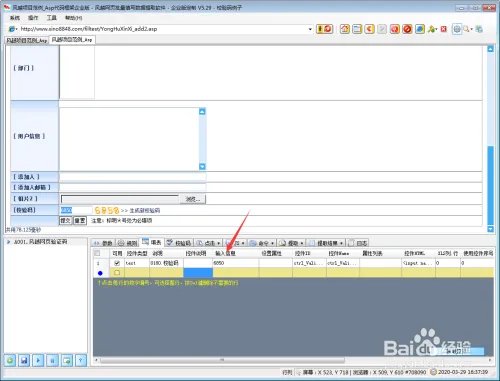
Task: Click the magnifier zoom icon in the toolbar
Action: pyautogui.click(x=466, y=29)
